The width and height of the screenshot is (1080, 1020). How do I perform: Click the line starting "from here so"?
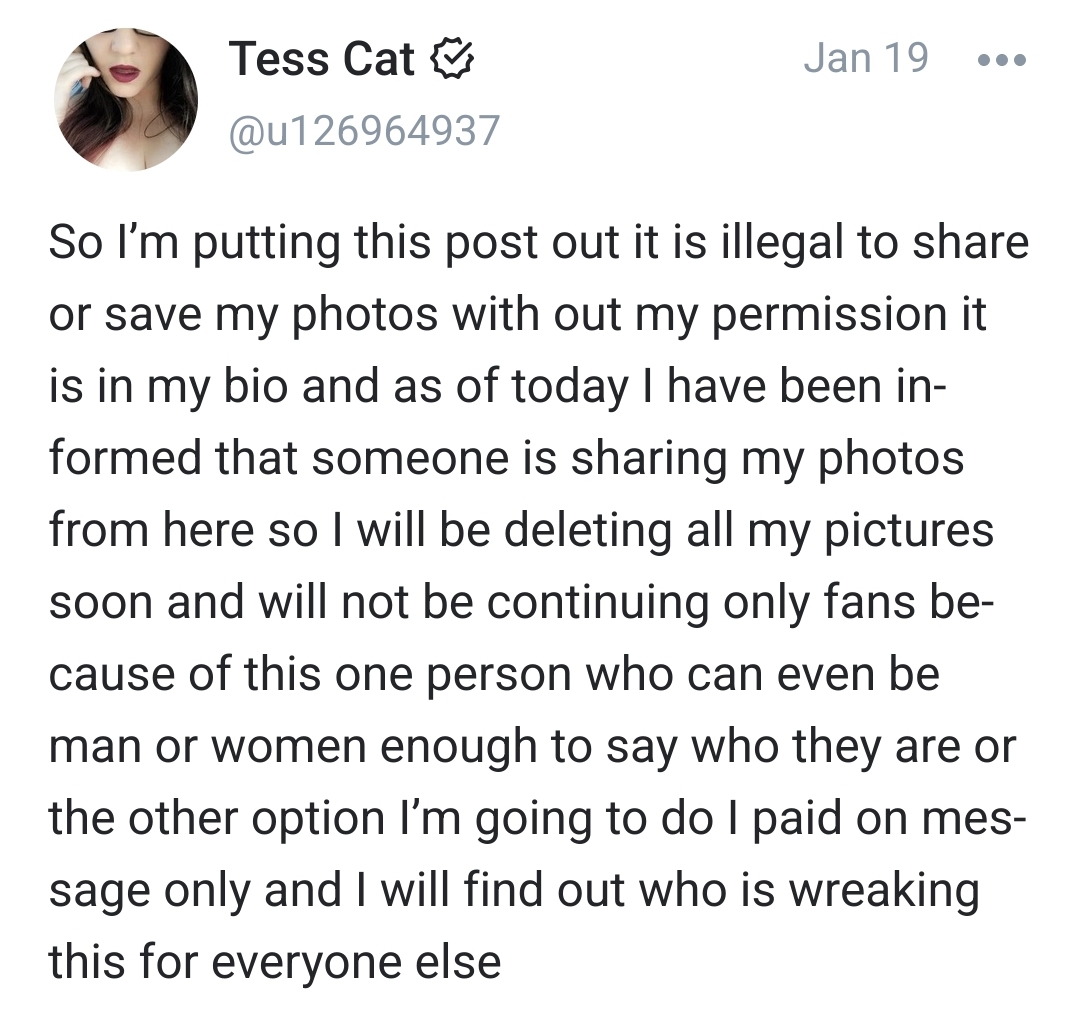point(521,530)
